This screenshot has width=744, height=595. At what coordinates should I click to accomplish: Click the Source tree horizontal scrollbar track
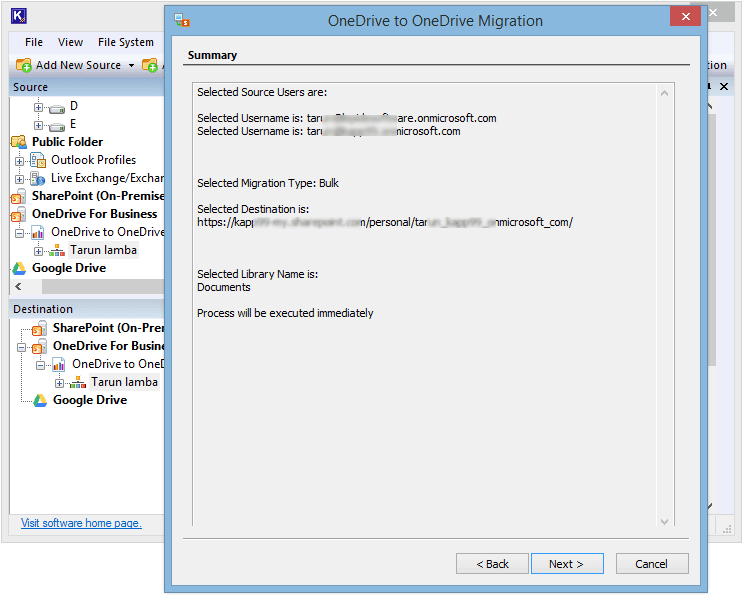pyautogui.click(x=102, y=286)
